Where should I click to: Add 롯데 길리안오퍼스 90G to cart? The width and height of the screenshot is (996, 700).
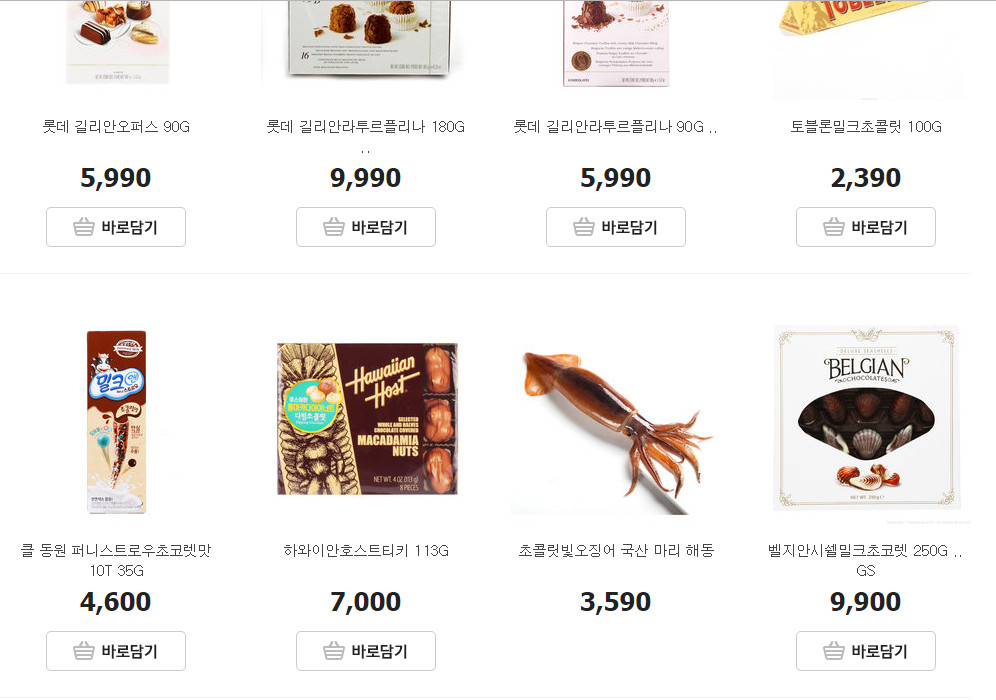[116, 227]
